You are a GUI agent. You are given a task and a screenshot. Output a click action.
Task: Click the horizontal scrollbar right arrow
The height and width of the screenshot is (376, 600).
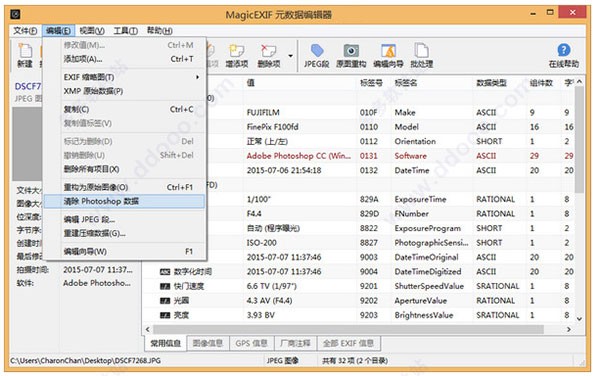pyautogui.click(x=569, y=329)
